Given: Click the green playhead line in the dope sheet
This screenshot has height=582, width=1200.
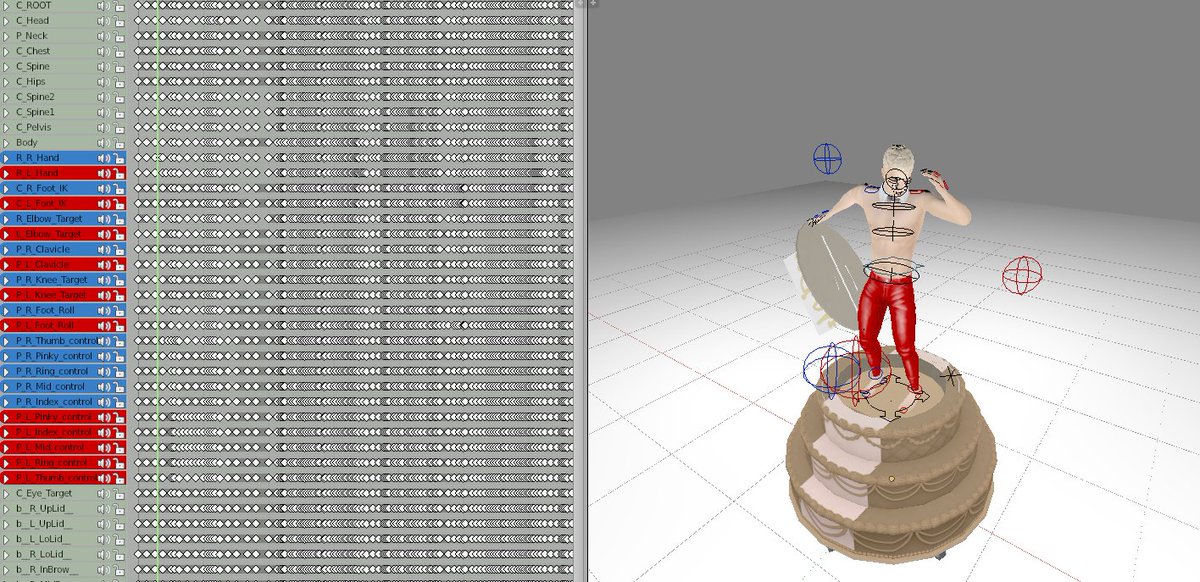Looking at the screenshot, I should [158, 290].
